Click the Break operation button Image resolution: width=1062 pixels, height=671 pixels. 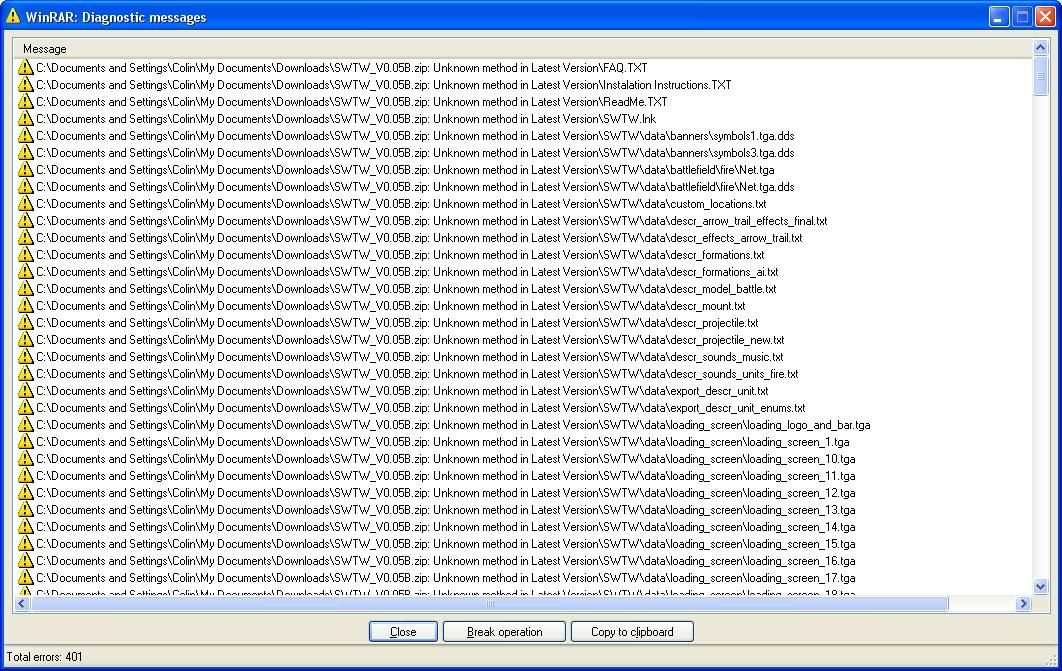pos(505,632)
